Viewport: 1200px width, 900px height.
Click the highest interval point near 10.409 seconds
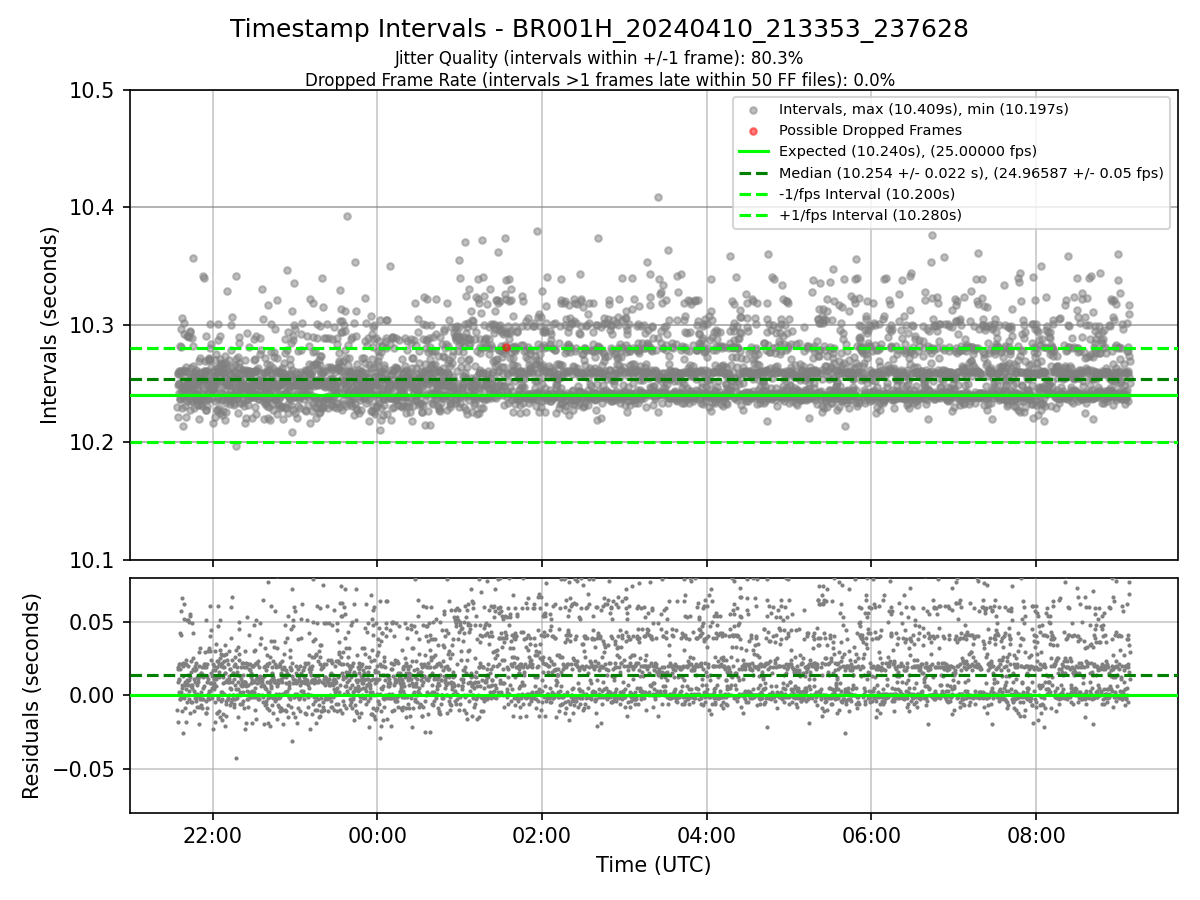point(658,197)
